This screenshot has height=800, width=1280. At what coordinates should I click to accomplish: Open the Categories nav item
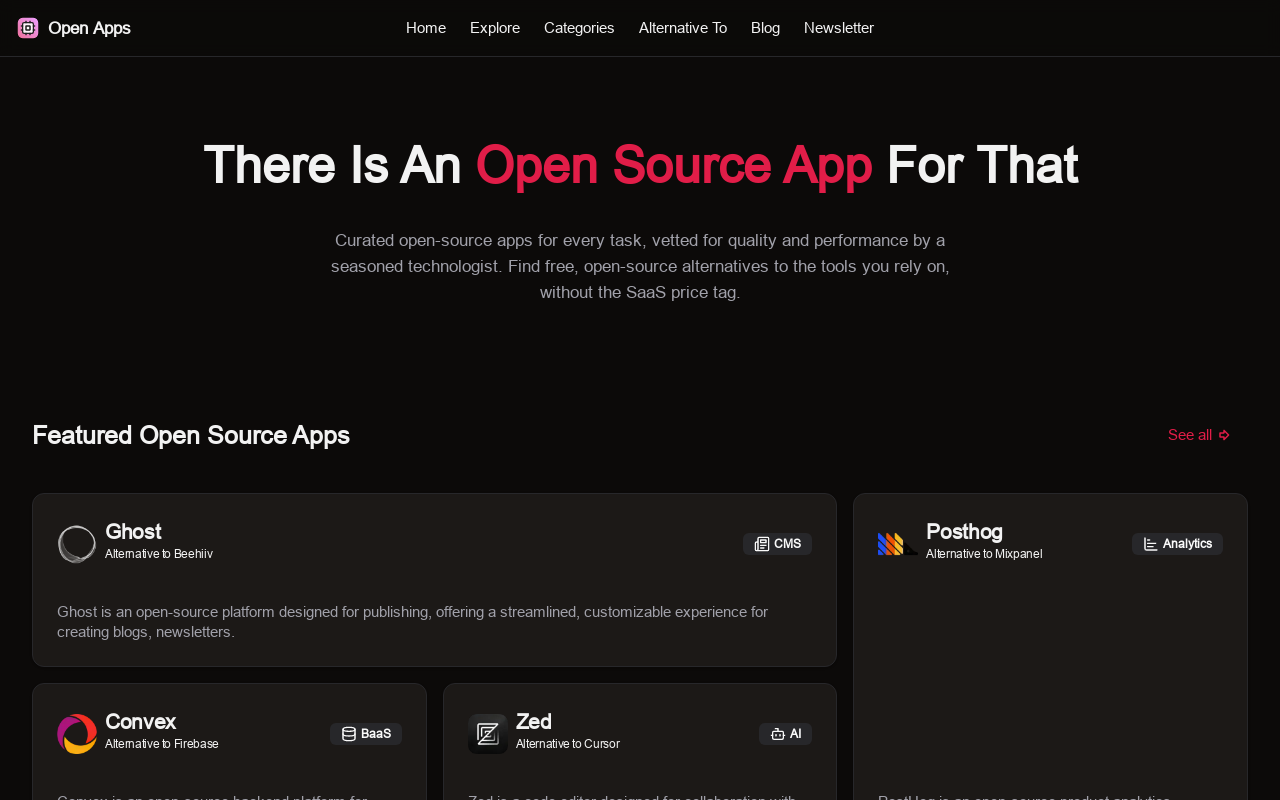click(579, 28)
